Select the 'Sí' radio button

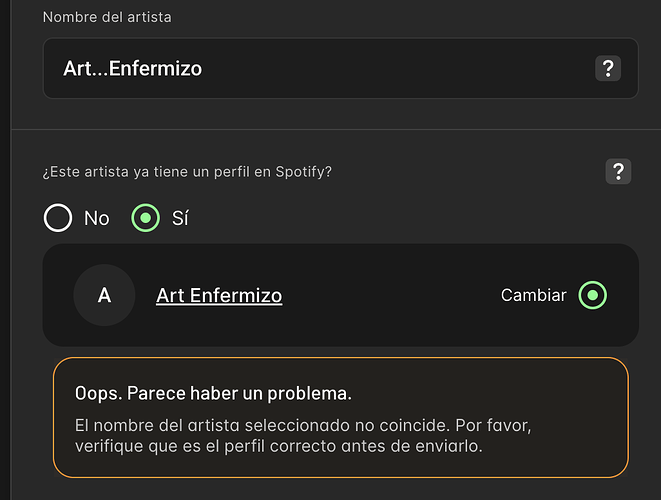point(146,217)
